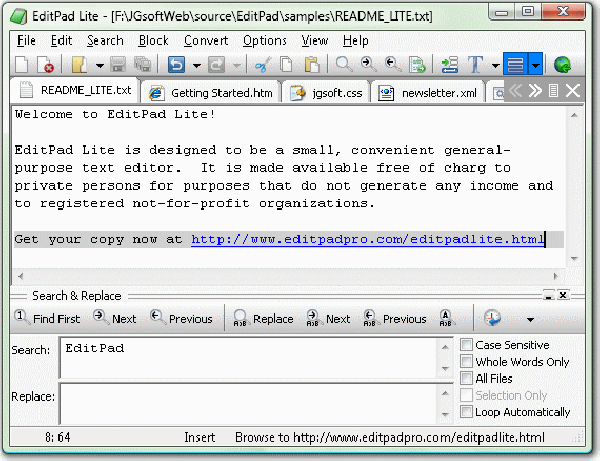Viewport: 600px width, 461px height.
Task: Click the Font icon with the letter T
Action: click(x=476, y=64)
